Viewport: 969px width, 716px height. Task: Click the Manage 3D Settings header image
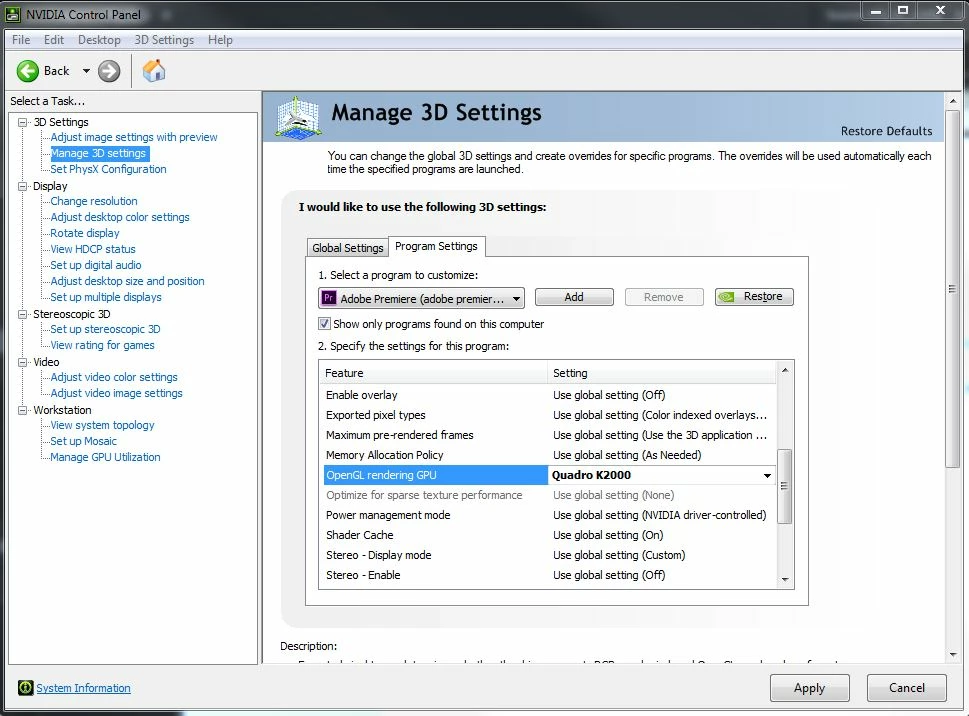tap(298, 116)
